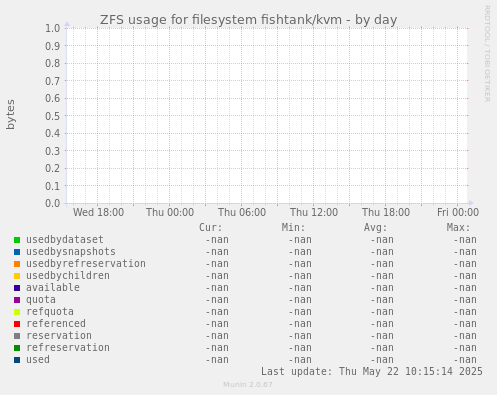
Task: Click the usedbydataset green color swatch
Action: point(17,240)
